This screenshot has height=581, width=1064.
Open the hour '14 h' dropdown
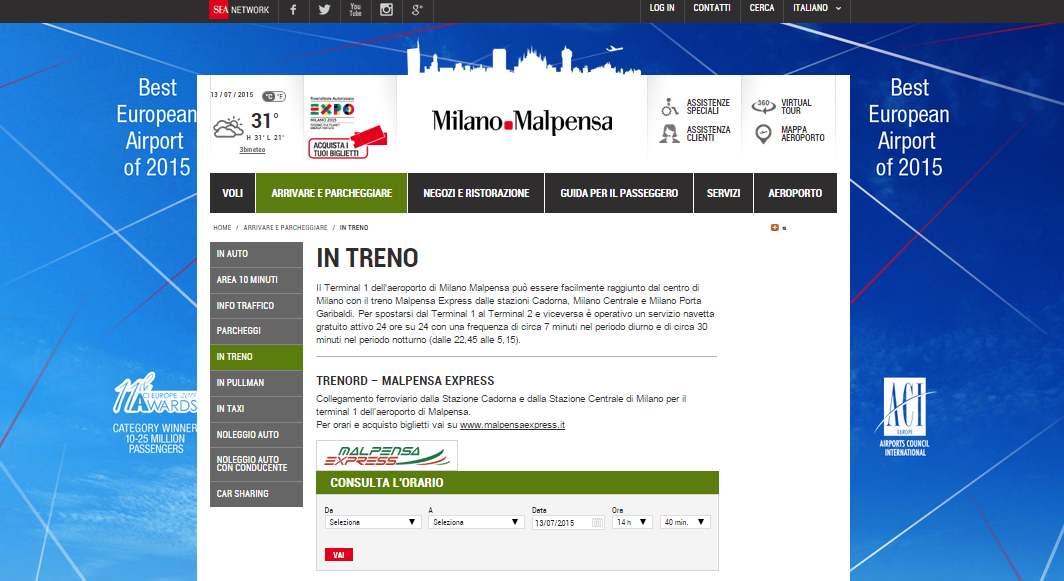[x=632, y=522]
